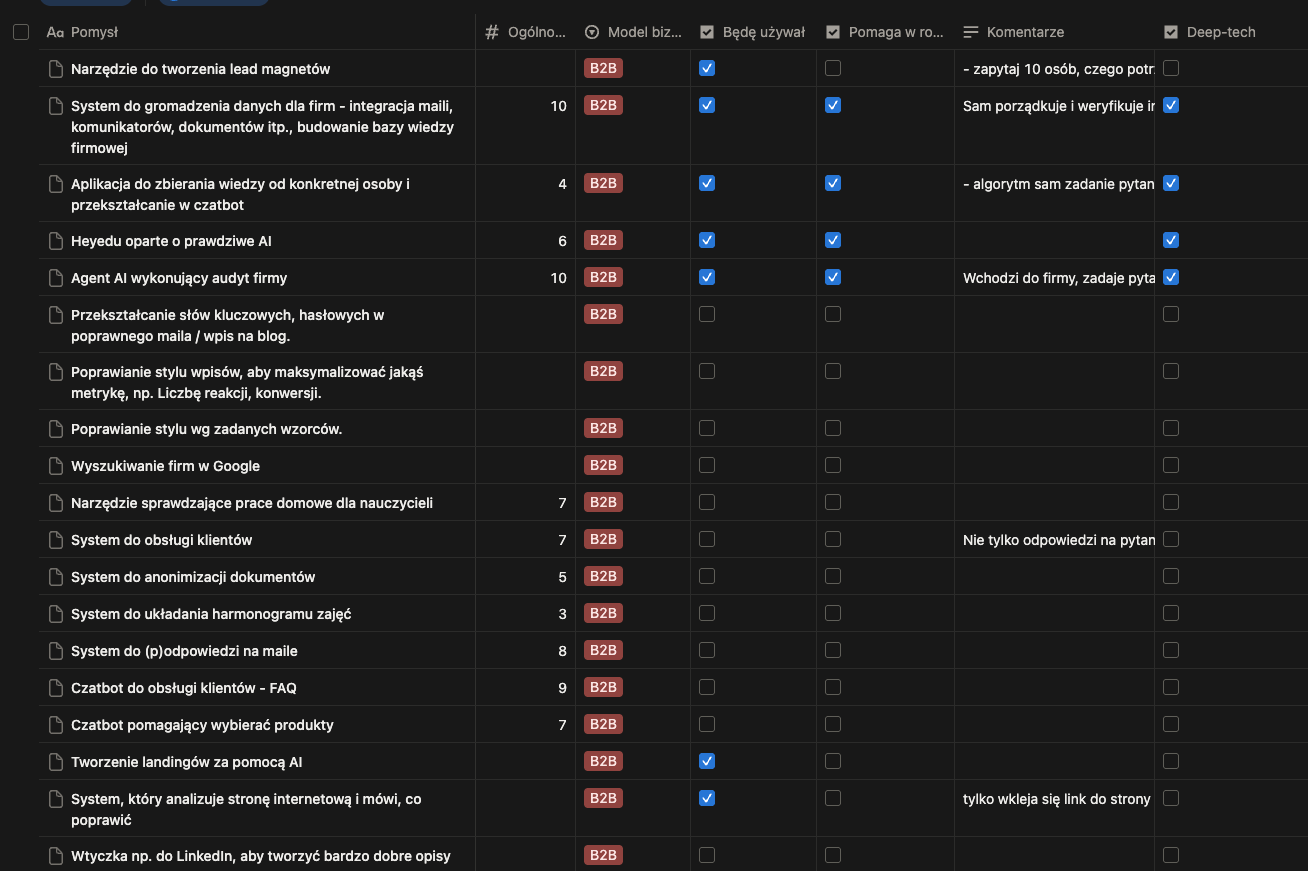Viewport: 1308px width, 871px height.
Task: Open the Deep-tech column header menu
Action: 1231,32
